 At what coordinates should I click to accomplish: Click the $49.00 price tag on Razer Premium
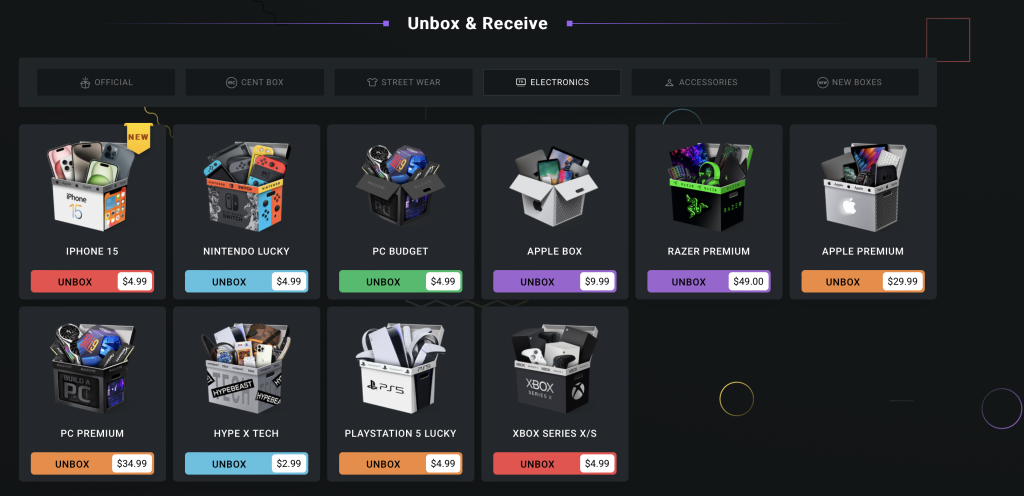coord(748,282)
